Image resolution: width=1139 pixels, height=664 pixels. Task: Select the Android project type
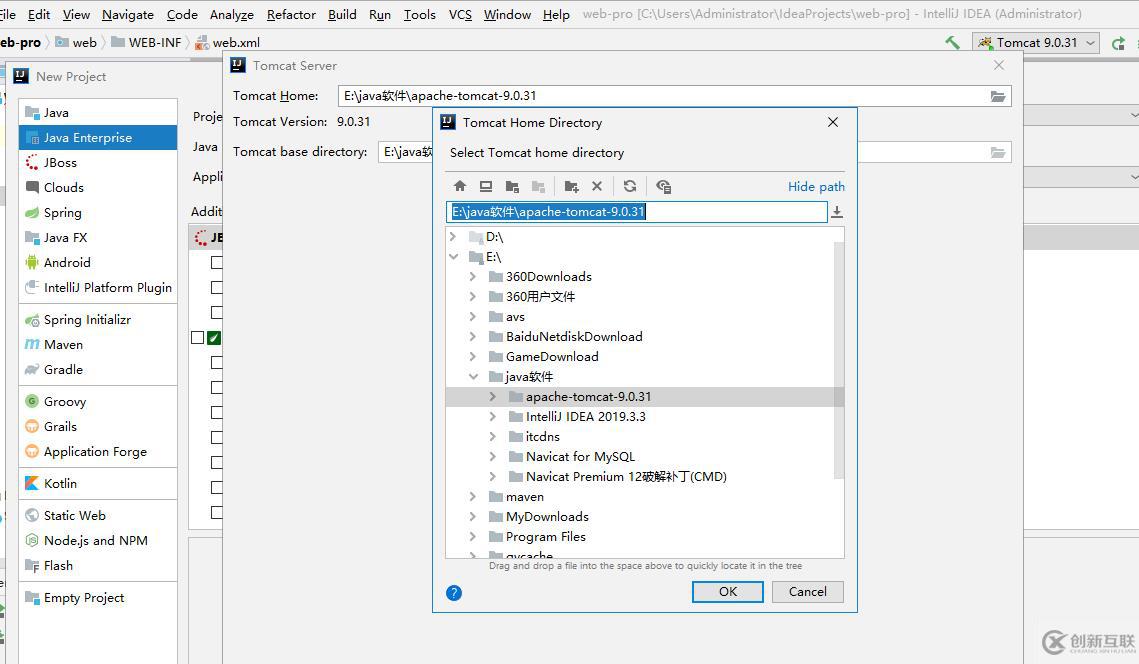(98, 262)
